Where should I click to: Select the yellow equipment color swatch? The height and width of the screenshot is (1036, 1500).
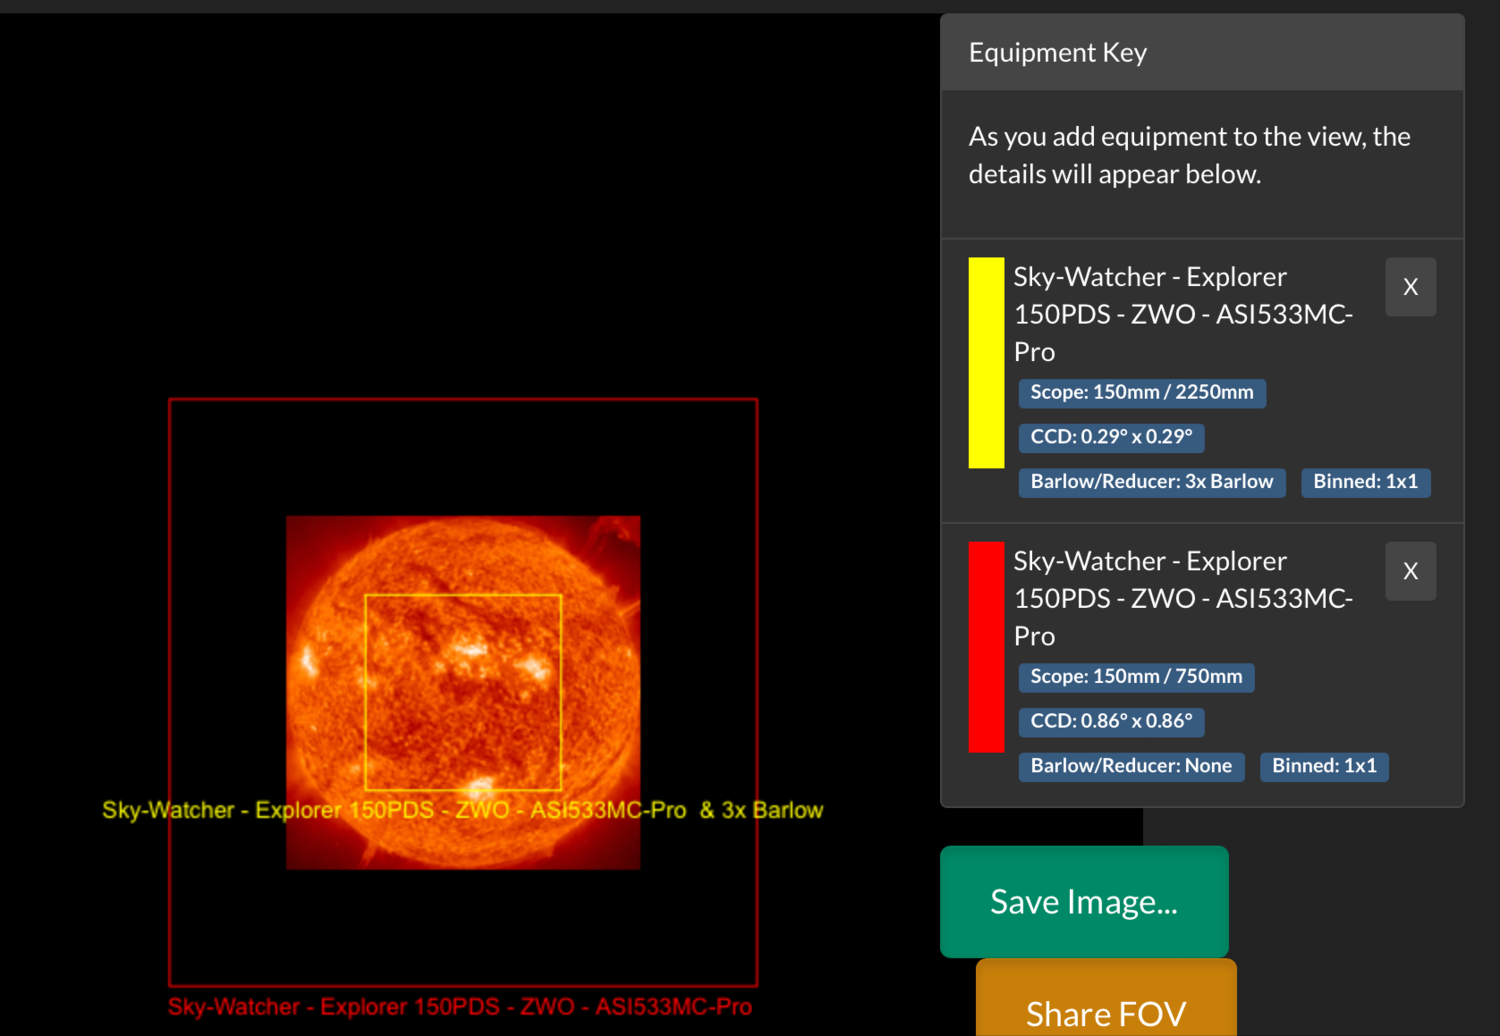tap(986, 363)
